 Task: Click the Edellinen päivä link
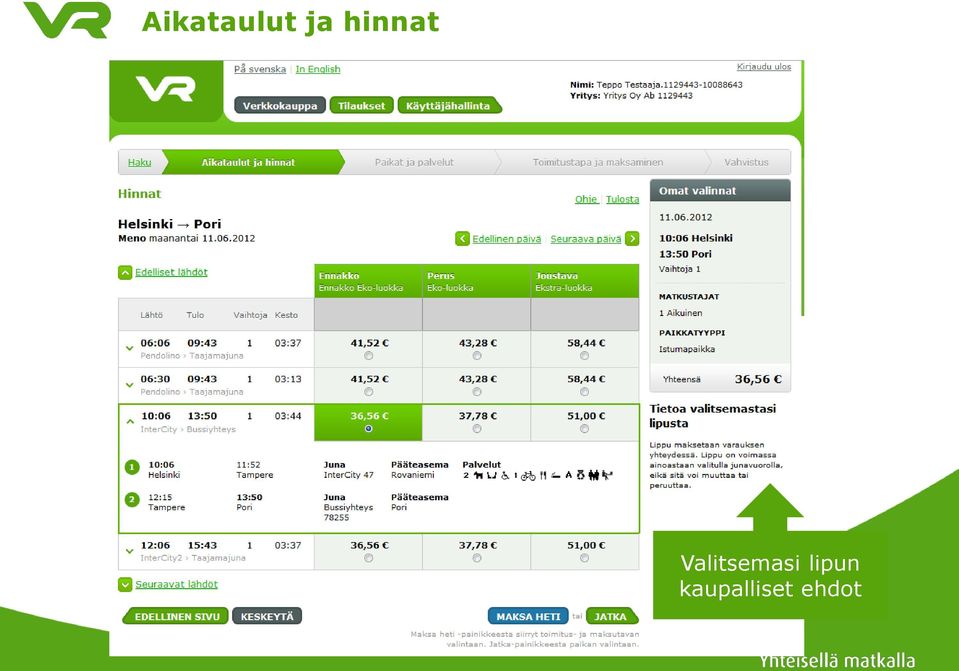click(506, 239)
